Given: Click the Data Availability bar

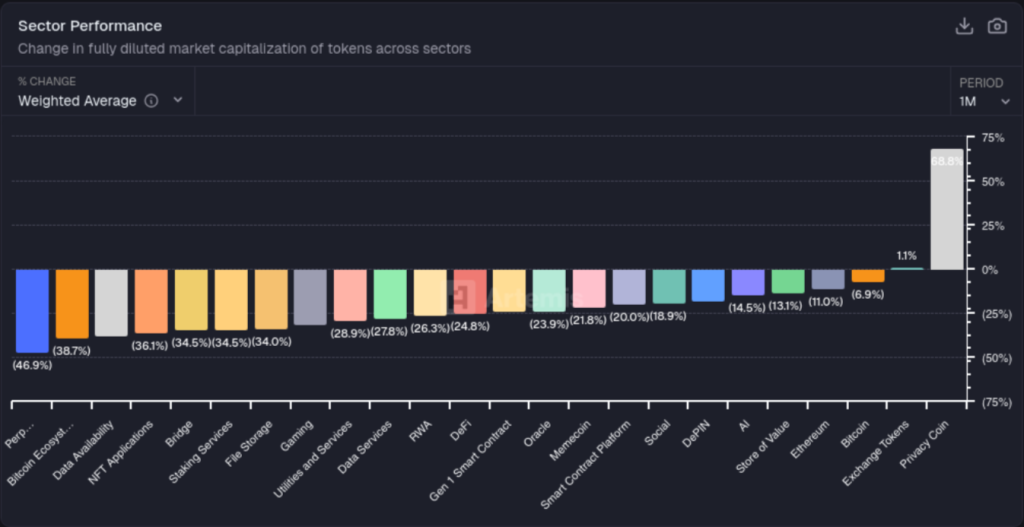Looking at the screenshot, I should coord(111,302).
